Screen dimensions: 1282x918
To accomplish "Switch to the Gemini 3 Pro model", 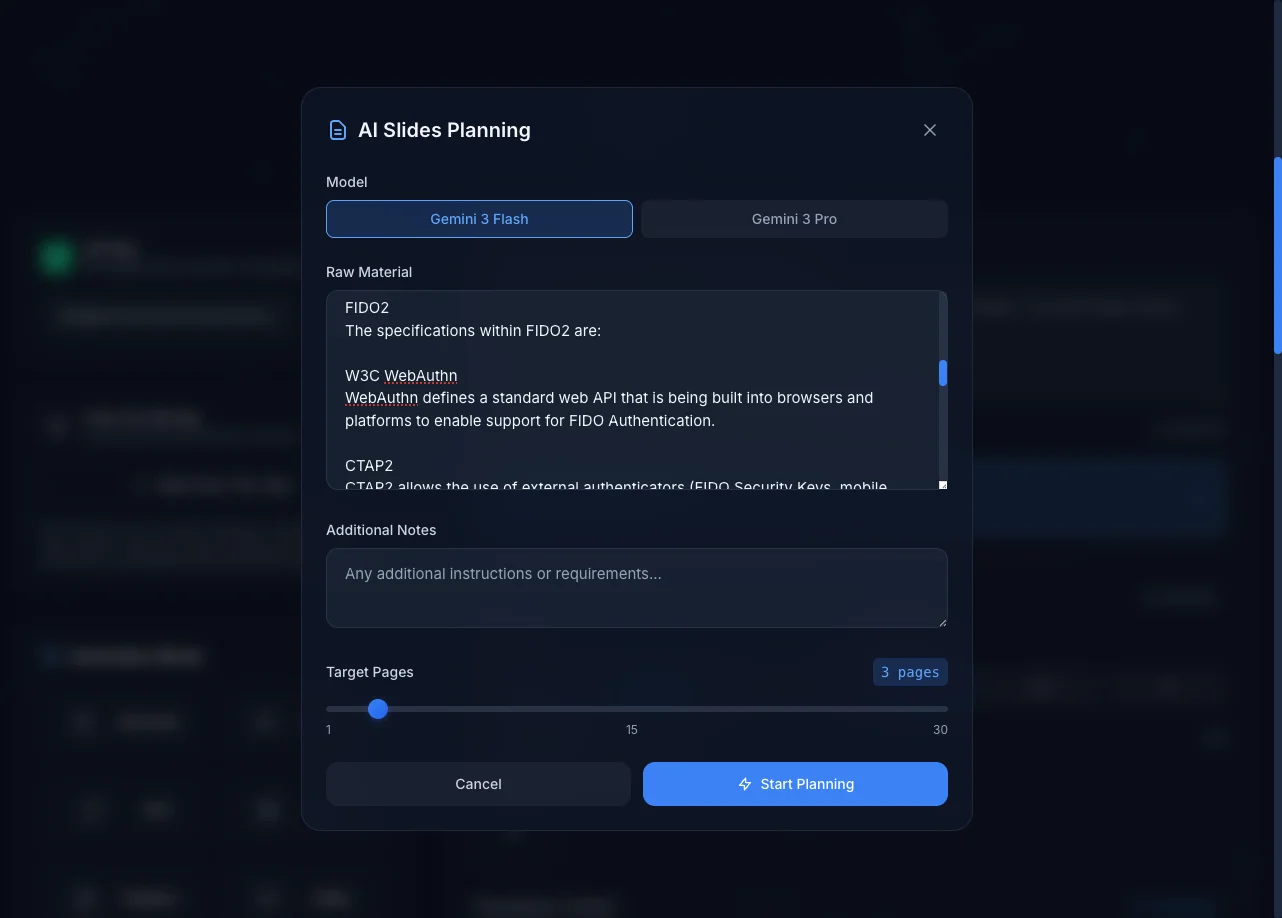I will (794, 218).
